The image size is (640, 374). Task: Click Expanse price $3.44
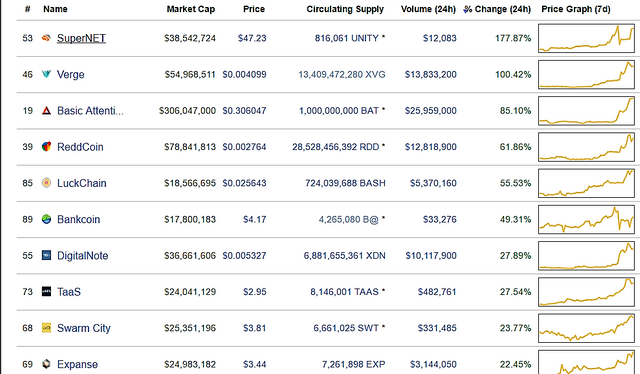click(255, 364)
